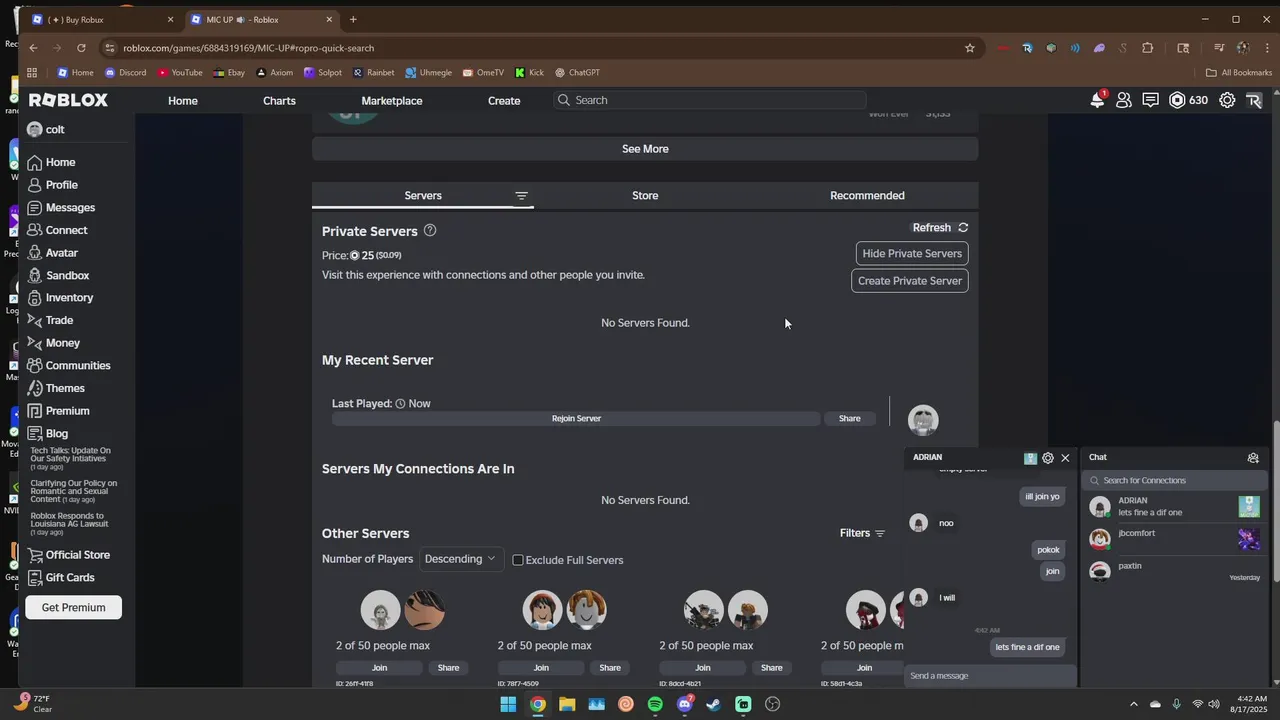Open the taskbar weather widget showing 72°F
This screenshot has width=1280, height=720.
coord(34,704)
